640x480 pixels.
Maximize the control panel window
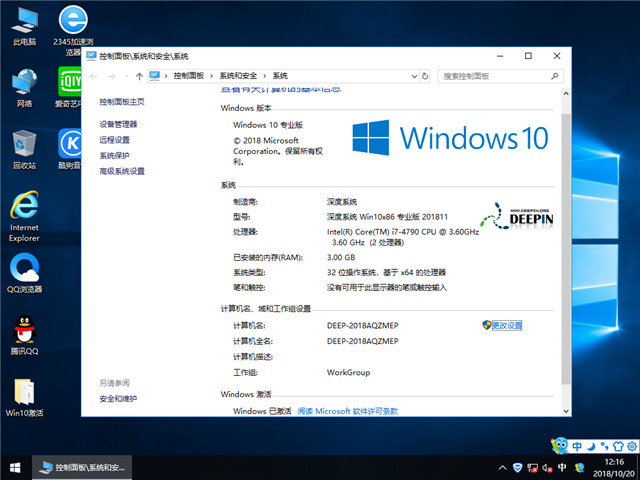[x=528, y=56]
